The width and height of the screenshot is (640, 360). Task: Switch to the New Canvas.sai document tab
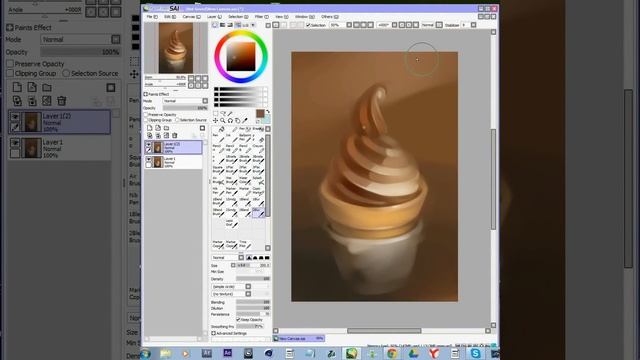299,338
